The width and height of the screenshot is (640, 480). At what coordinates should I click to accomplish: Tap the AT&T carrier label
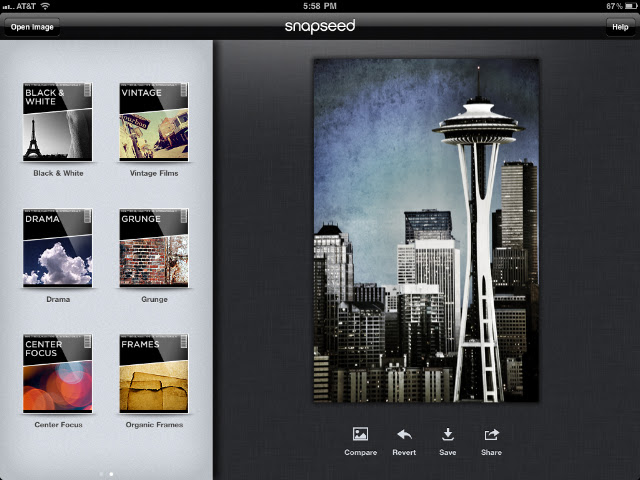coord(26,6)
